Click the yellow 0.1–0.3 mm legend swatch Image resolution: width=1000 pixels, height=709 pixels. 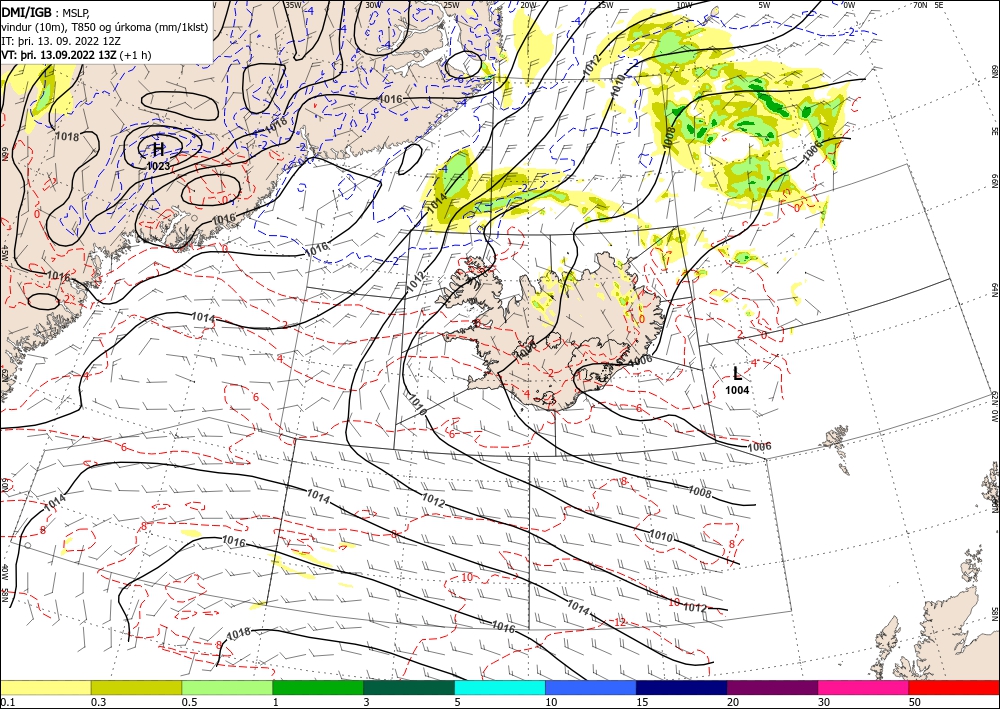pyautogui.click(x=45, y=687)
